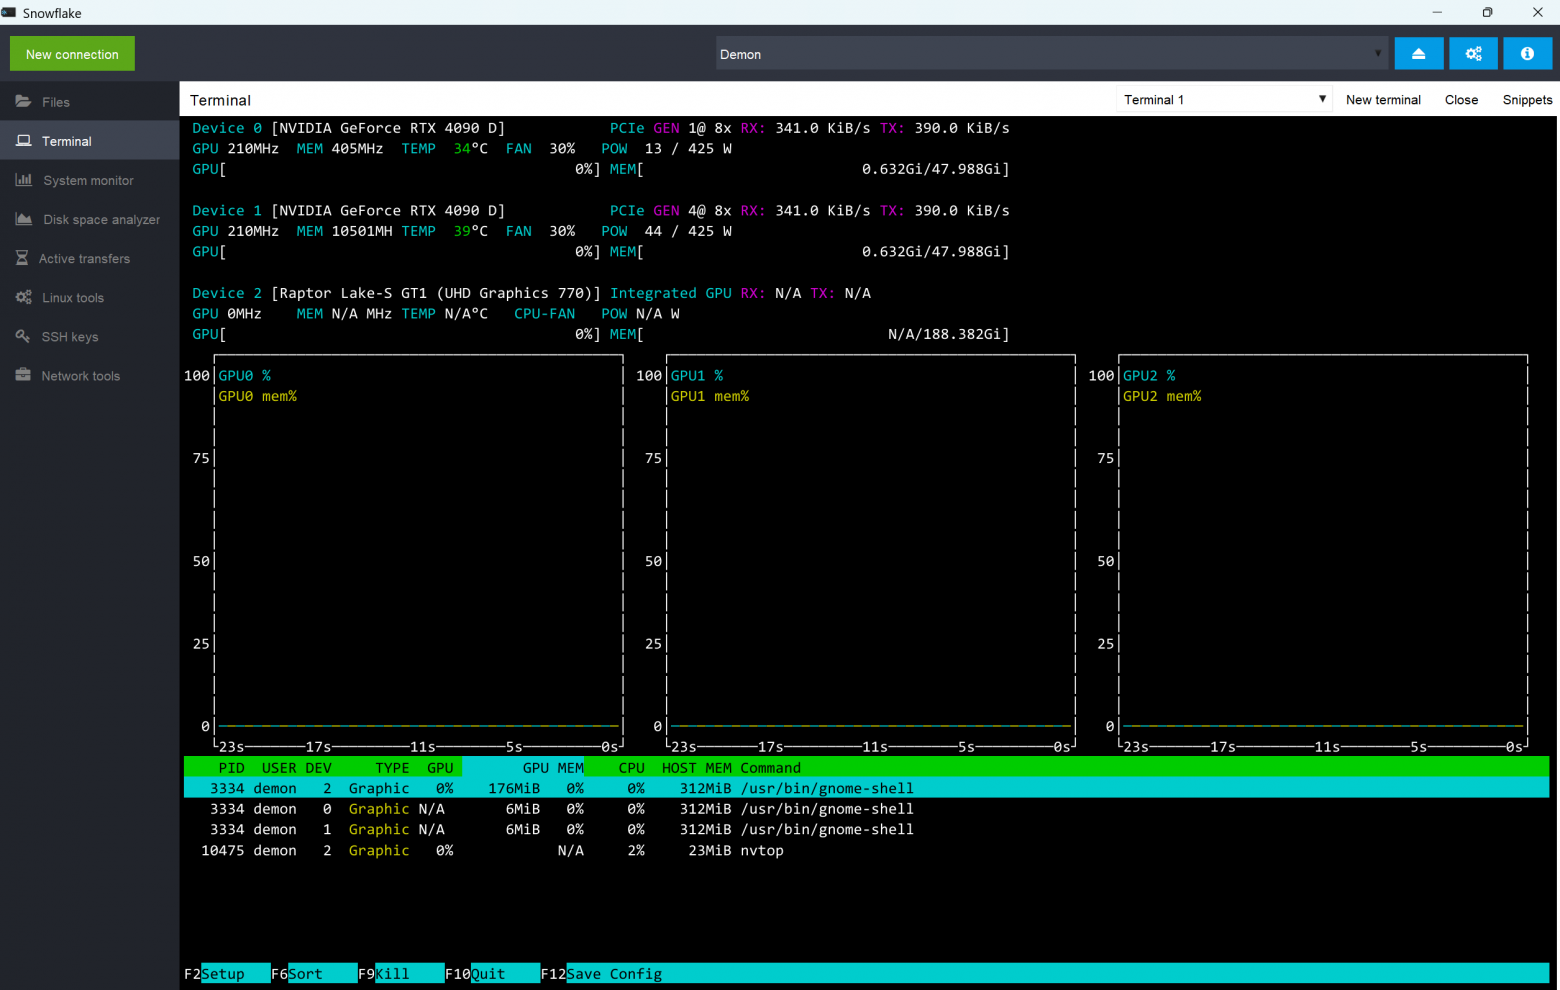Close the current terminal session
1560x990 pixels.
coord(1461,100)
